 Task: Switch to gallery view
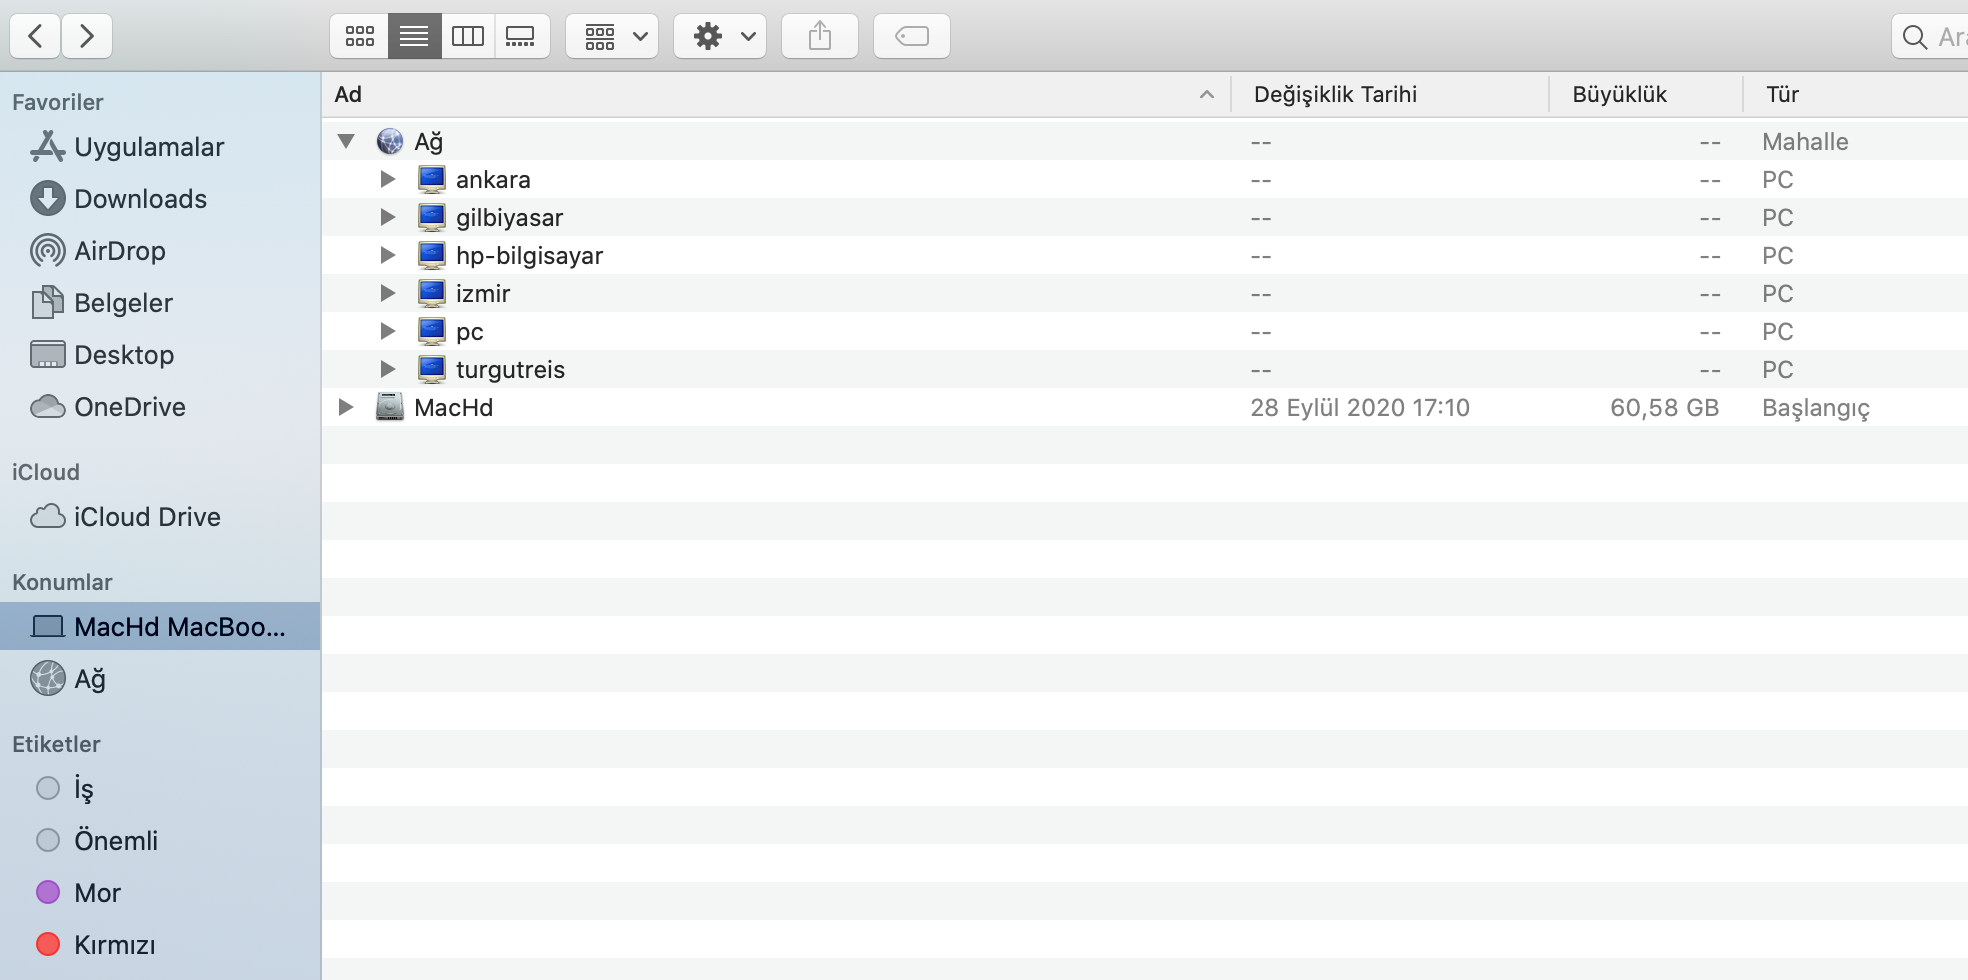click(x=521, y=37)
